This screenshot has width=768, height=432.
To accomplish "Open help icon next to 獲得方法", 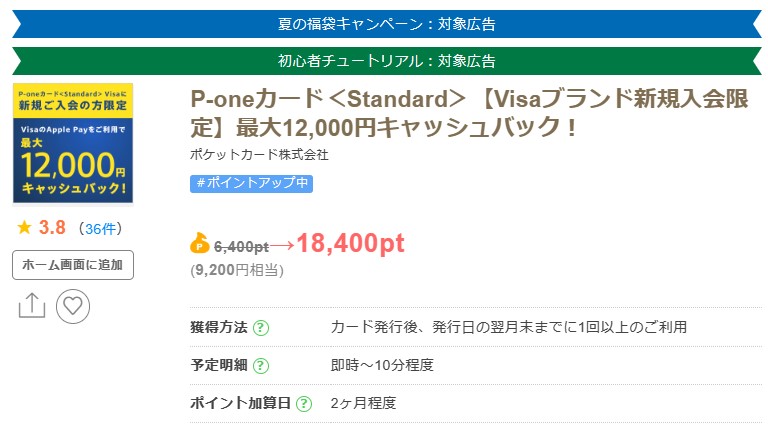I will point(261,328).
